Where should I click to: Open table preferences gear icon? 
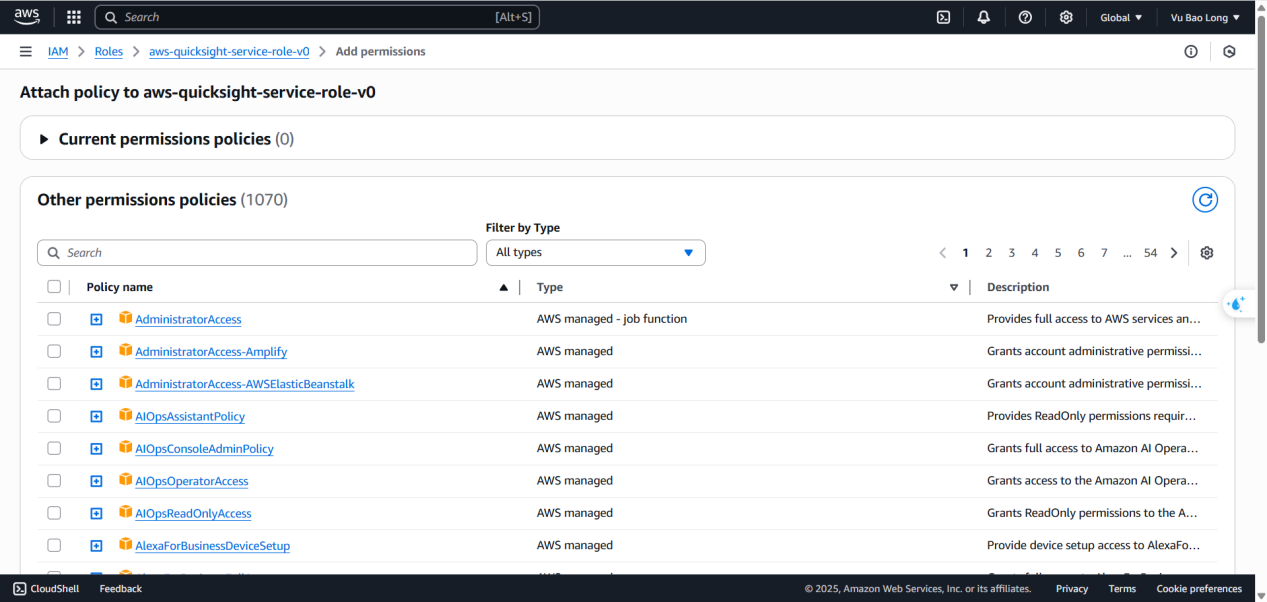pos(1207,253)
